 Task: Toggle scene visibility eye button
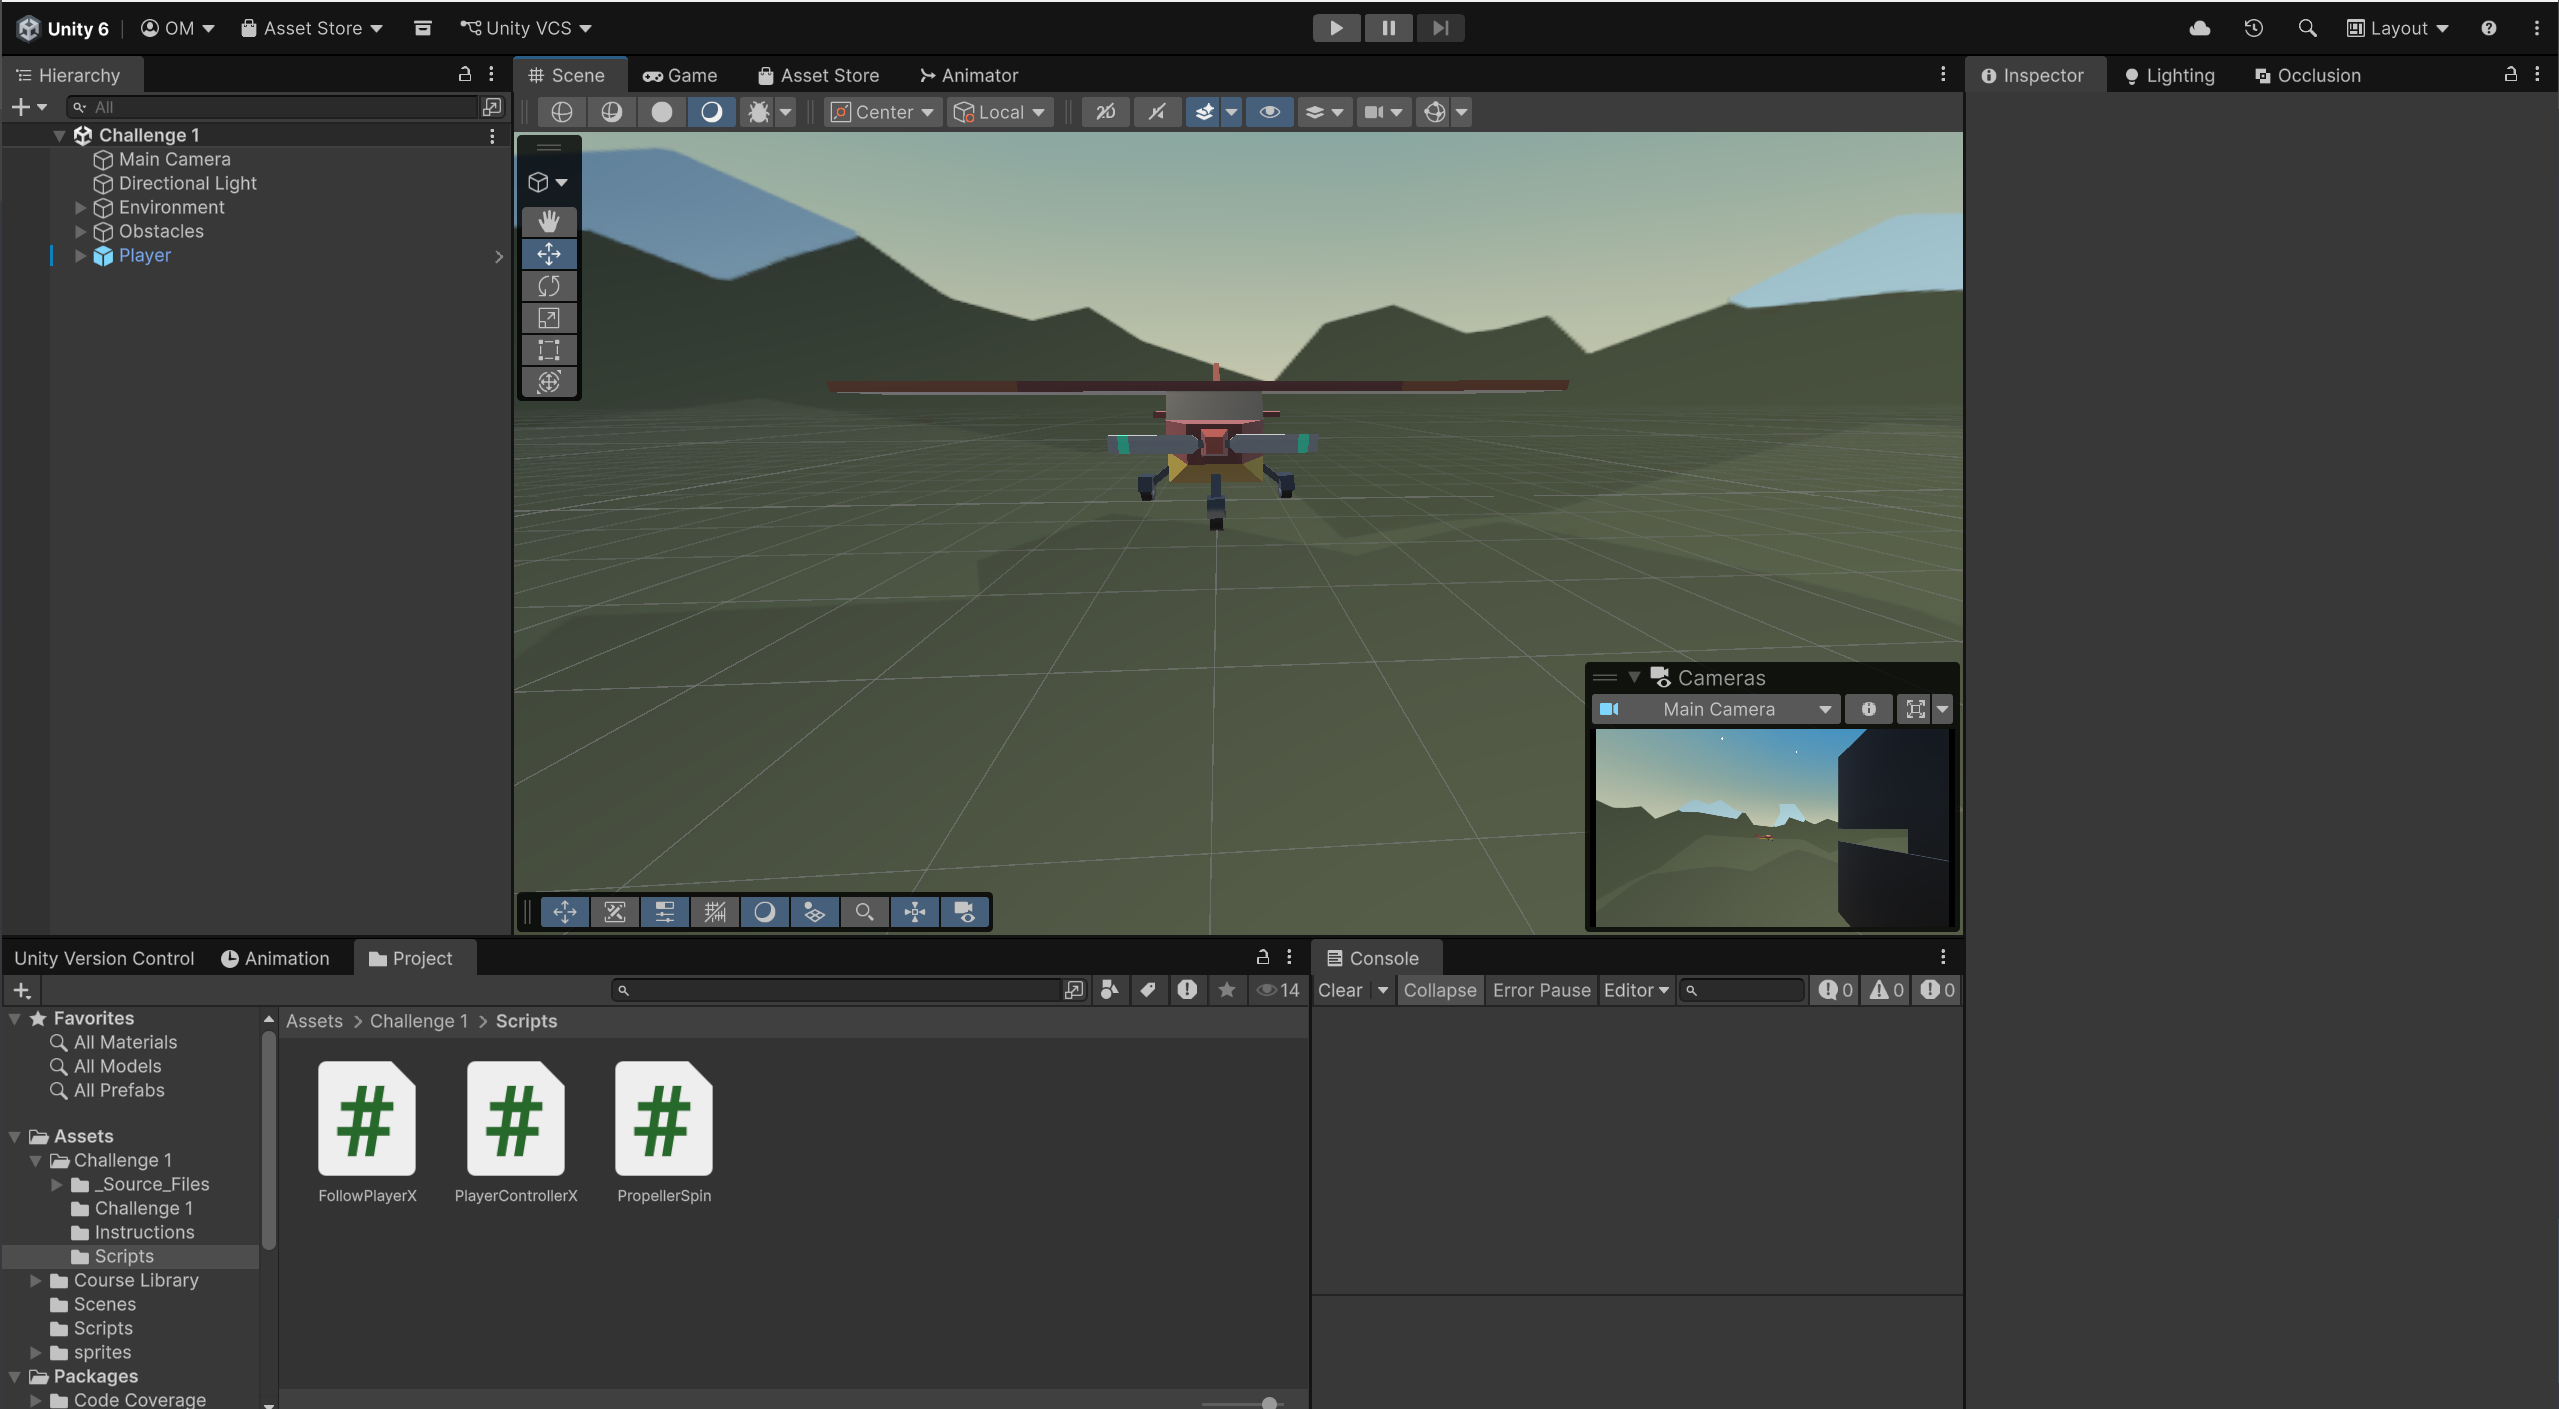click(x=1268, y=112)
